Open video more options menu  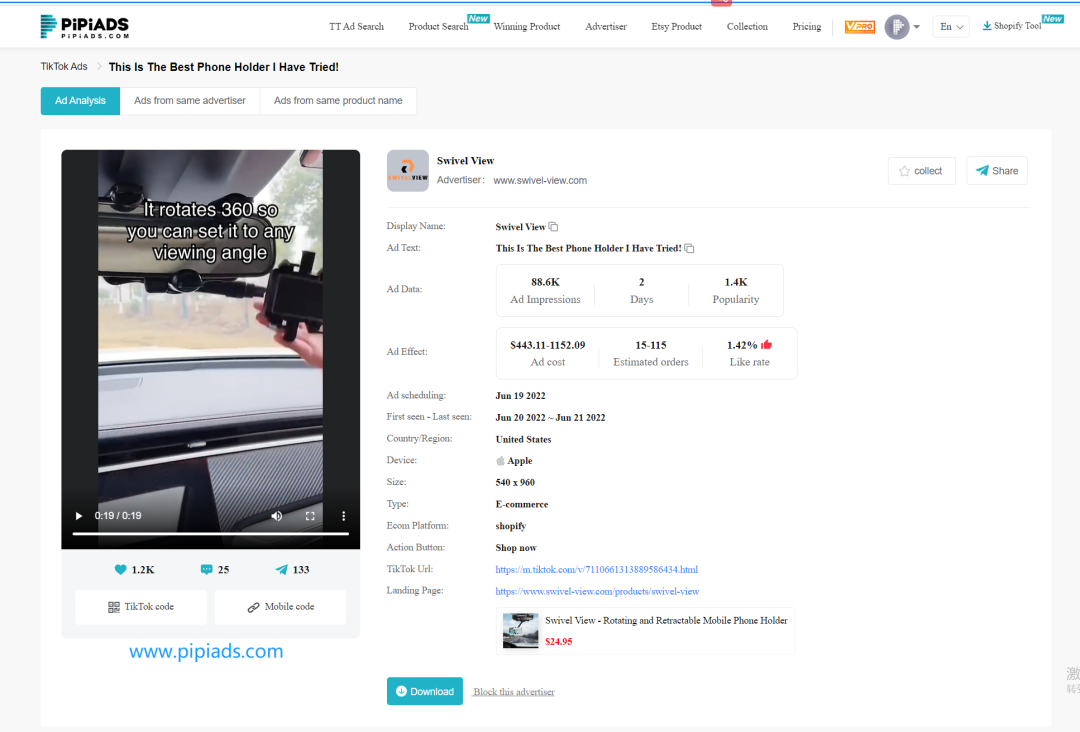click(x=343, y=516)
